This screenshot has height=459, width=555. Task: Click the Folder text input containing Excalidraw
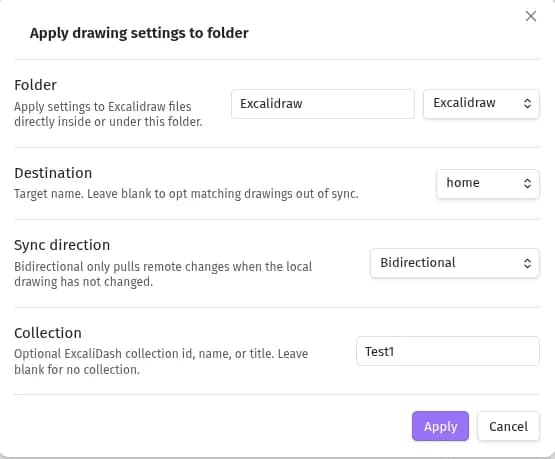coord(323,104)
